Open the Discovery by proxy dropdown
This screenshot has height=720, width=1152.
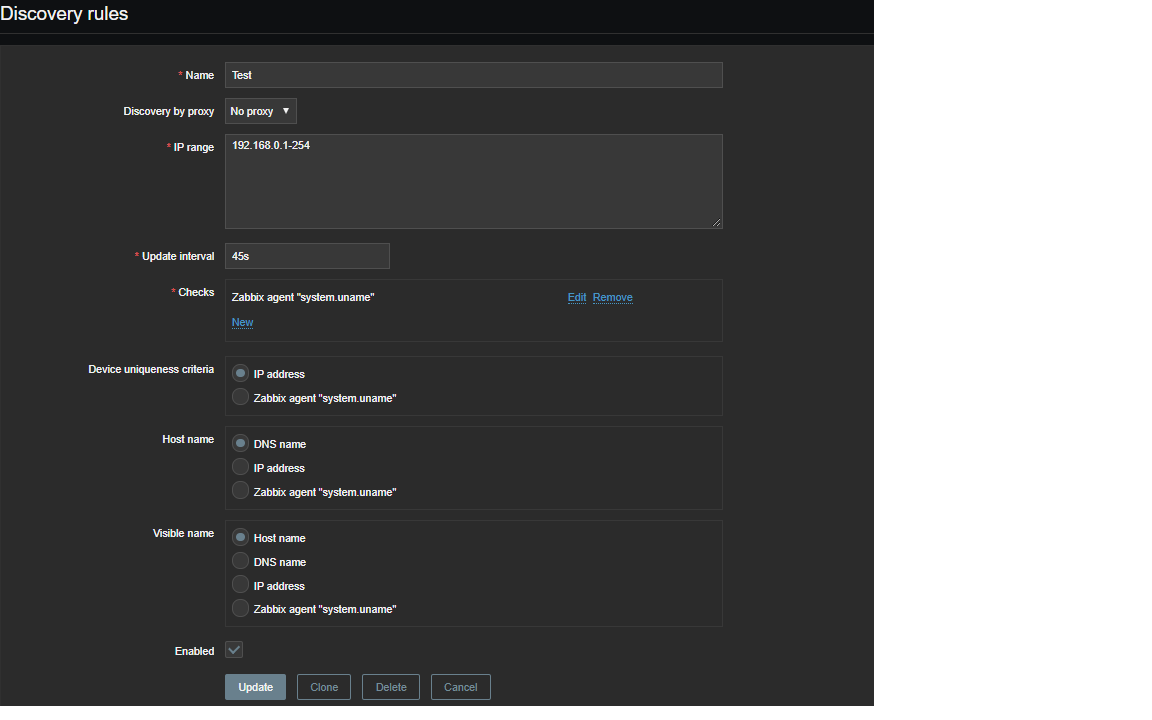[x=260, y=111]
